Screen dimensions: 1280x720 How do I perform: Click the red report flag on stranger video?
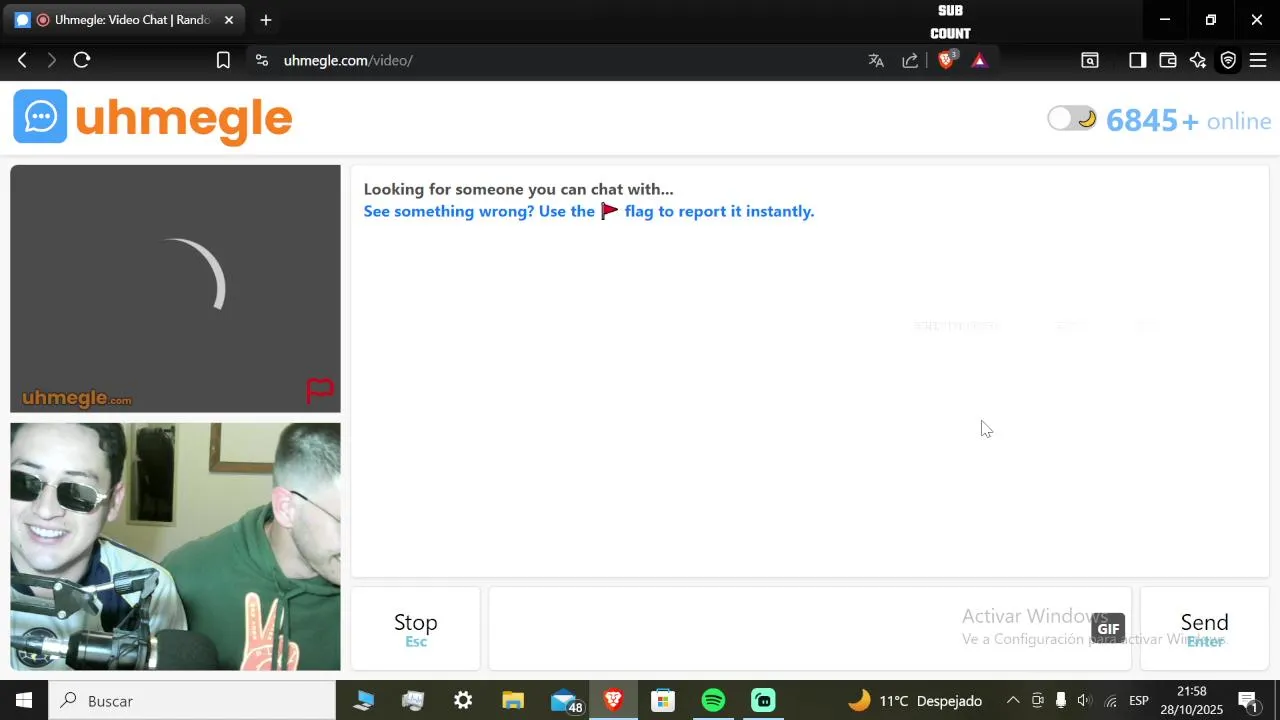(x=320, y=390)
